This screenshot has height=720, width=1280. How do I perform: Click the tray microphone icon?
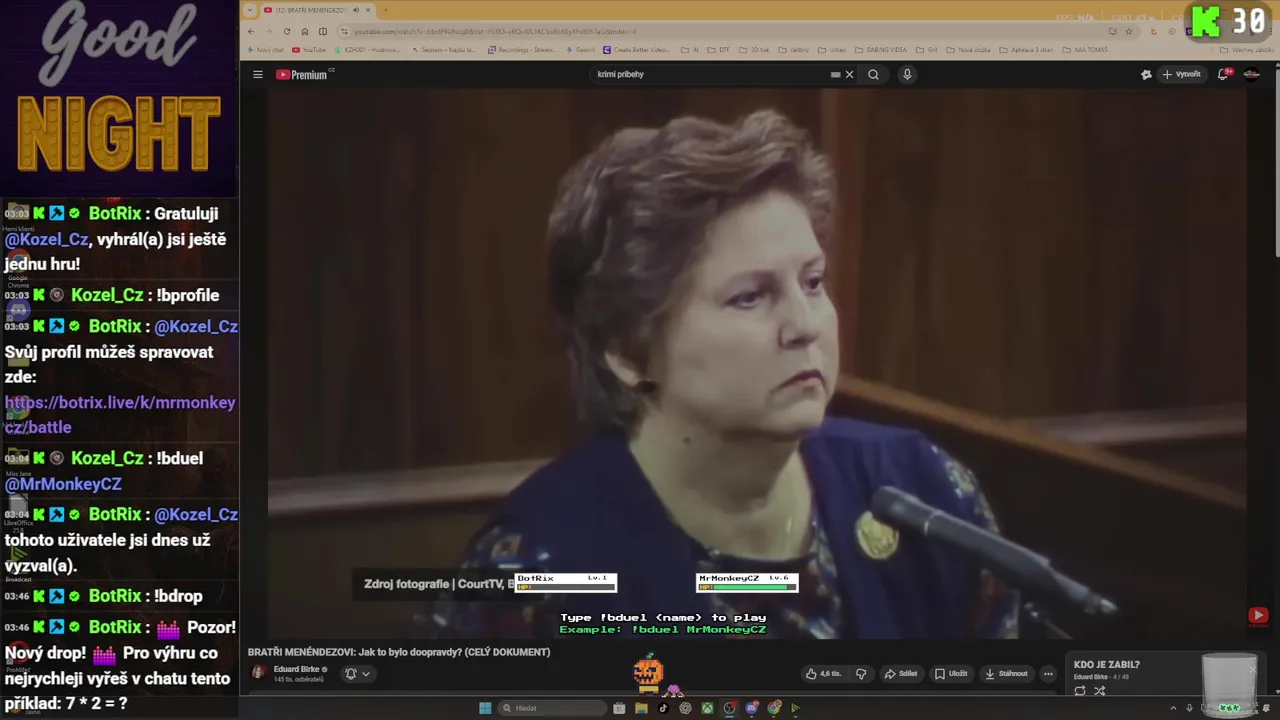pyautogui.click(x=1189, y=708)
